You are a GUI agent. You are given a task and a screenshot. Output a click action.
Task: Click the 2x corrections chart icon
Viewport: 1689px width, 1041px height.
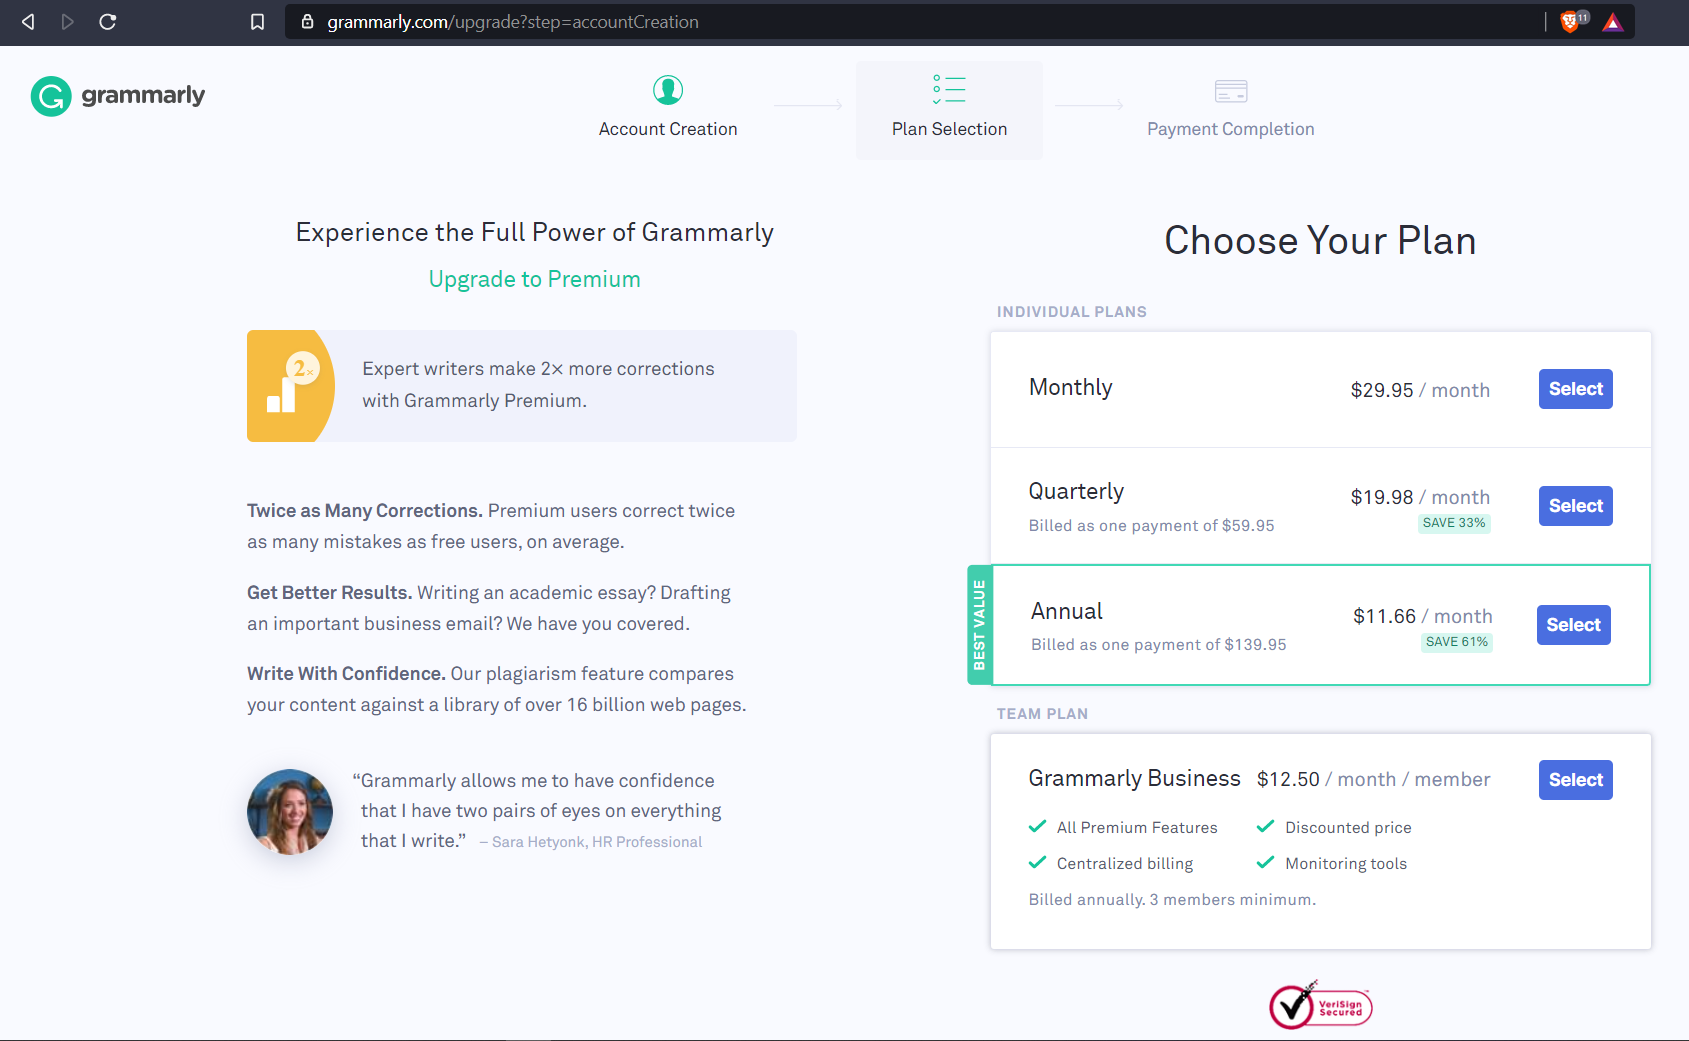[292, 385]
